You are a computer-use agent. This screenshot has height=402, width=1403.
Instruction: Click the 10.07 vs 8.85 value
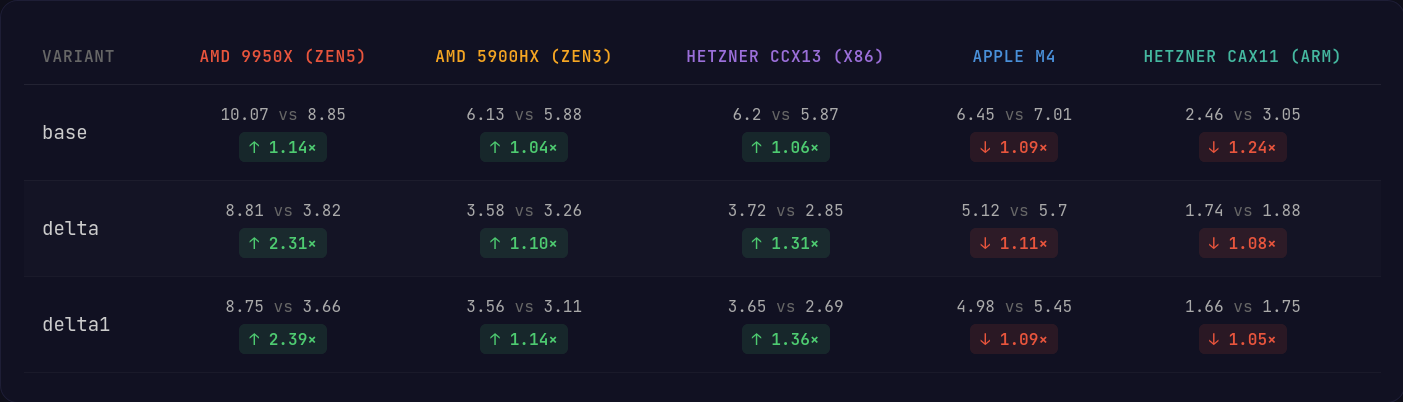[x=283, y=115]
